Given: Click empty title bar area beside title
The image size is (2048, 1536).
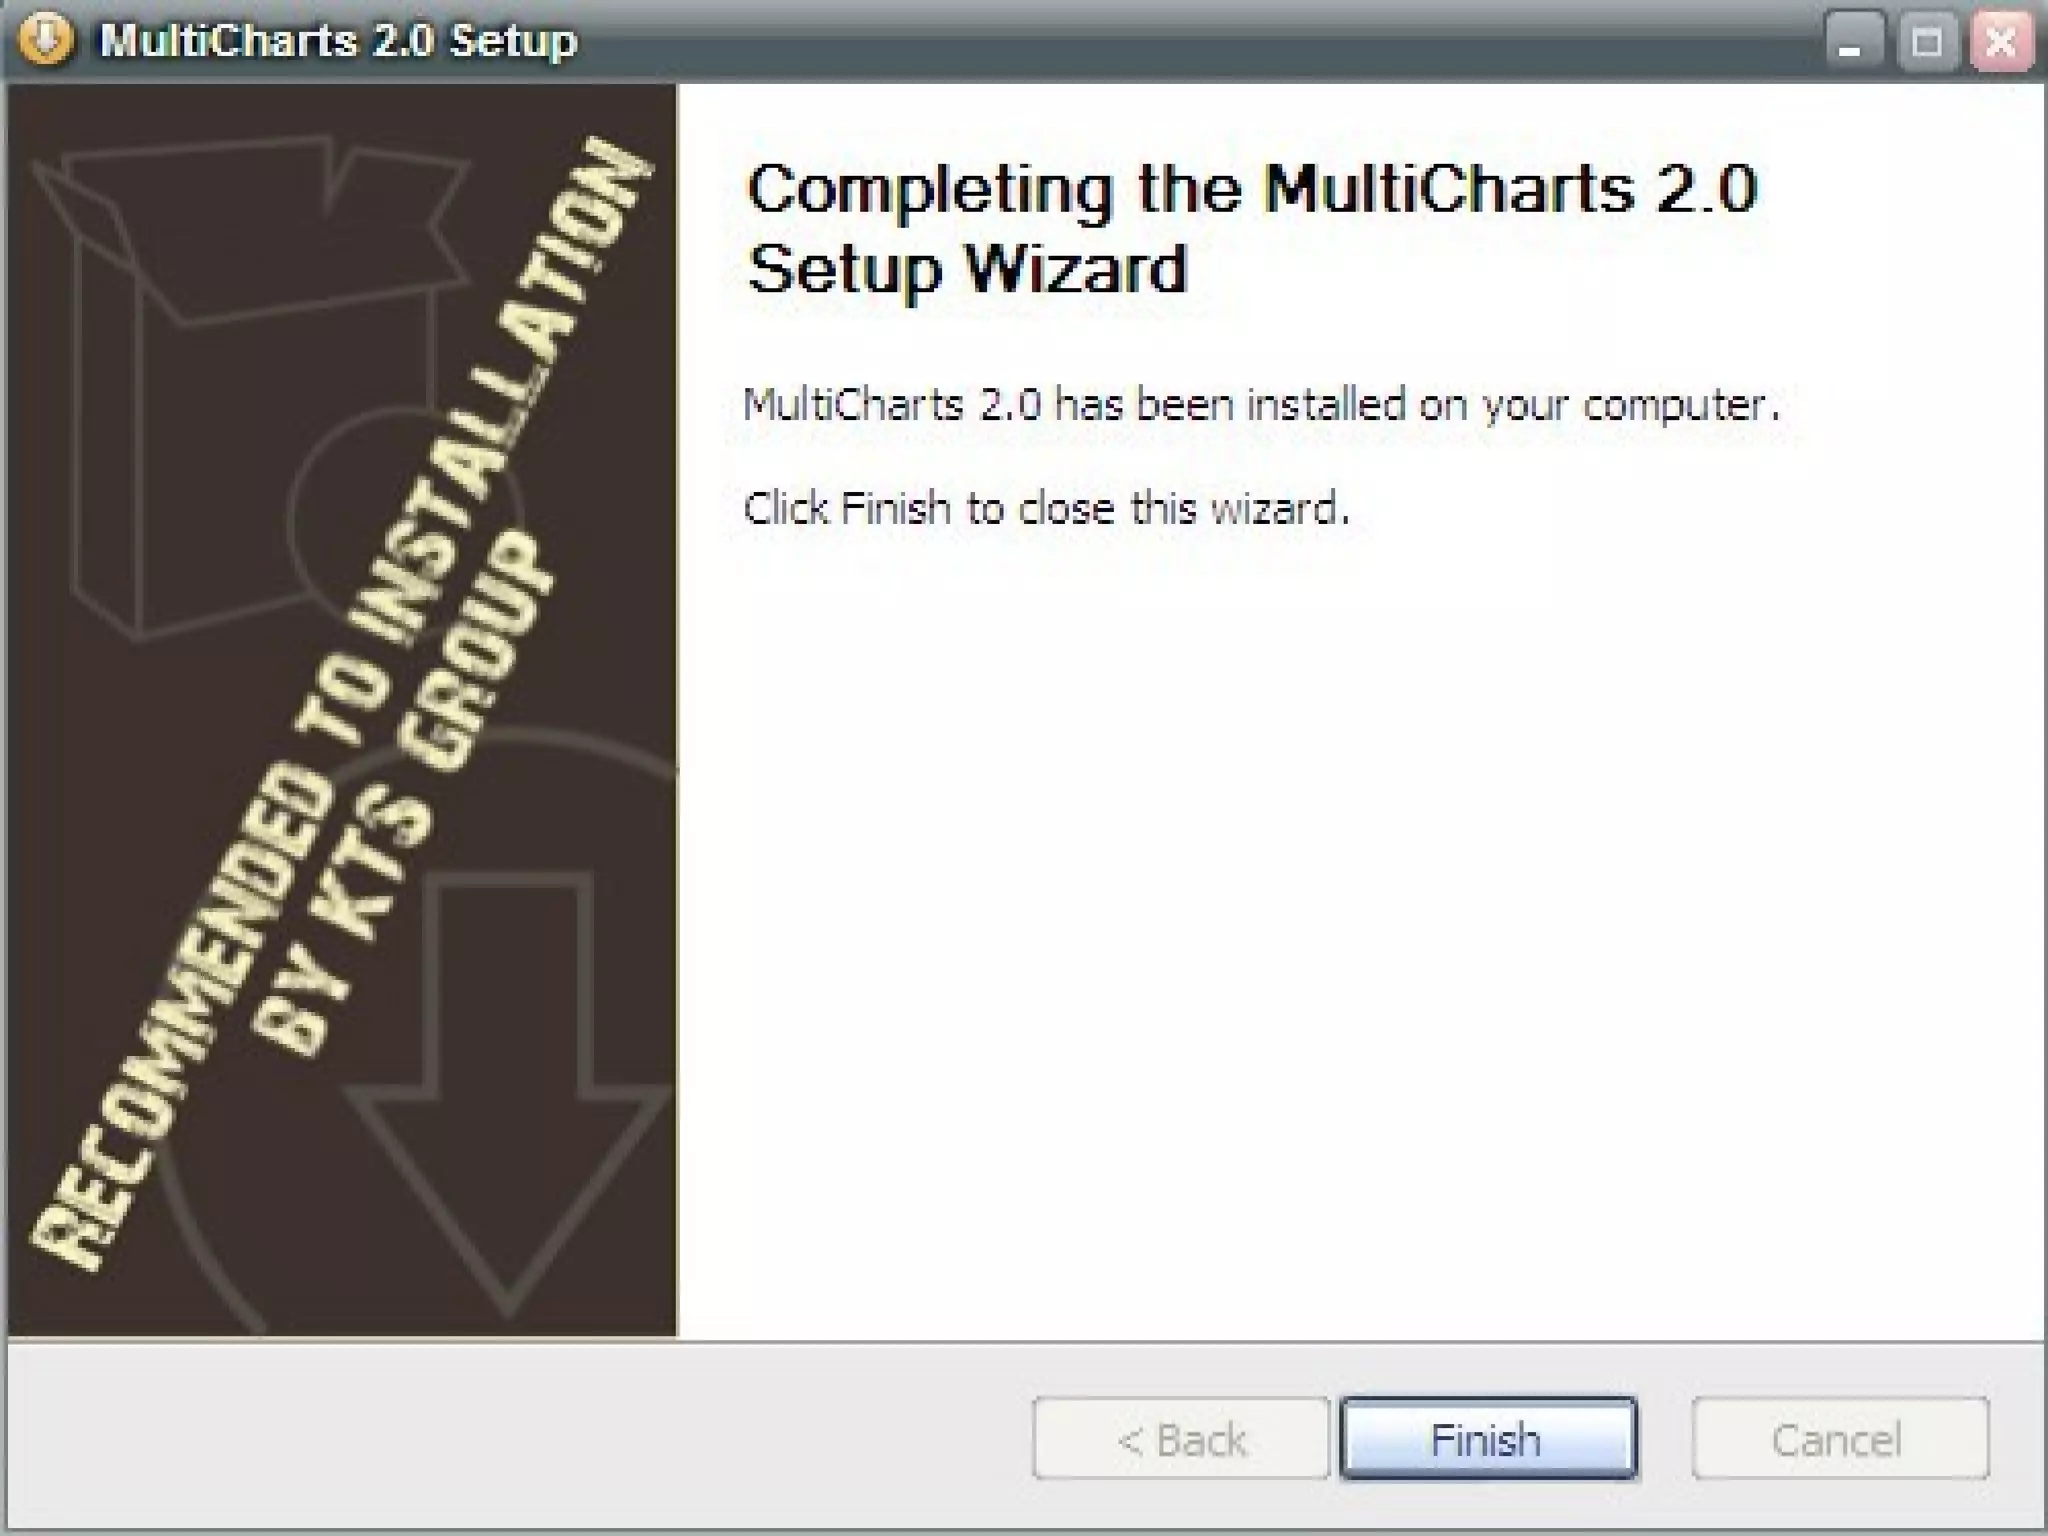Looking at the screenshot, I should (1200, 40).
